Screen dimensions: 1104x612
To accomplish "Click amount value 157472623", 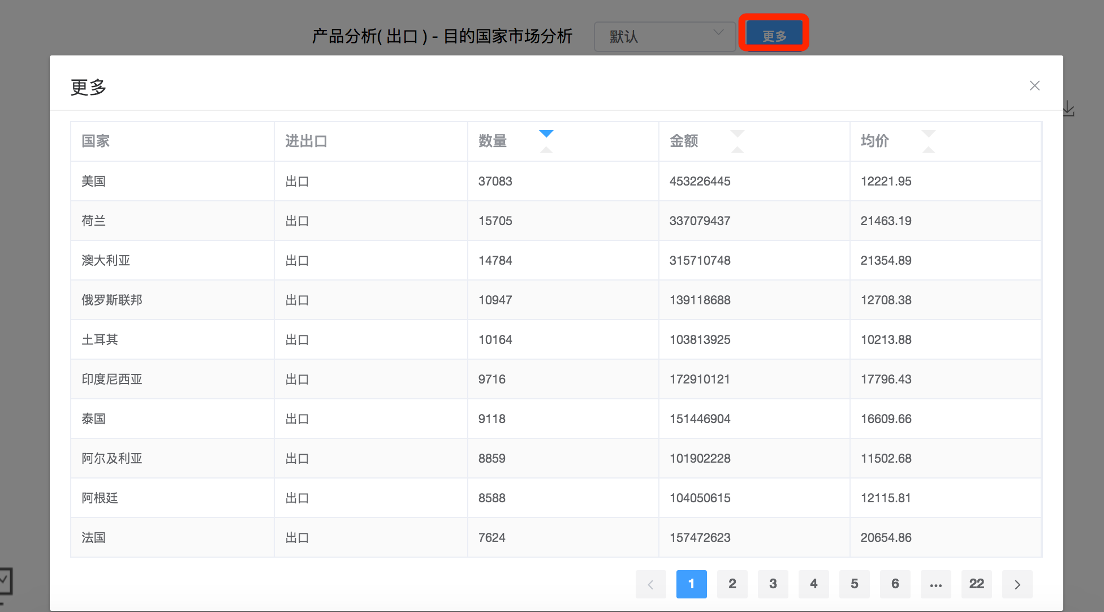I will [x=700, y=537].
